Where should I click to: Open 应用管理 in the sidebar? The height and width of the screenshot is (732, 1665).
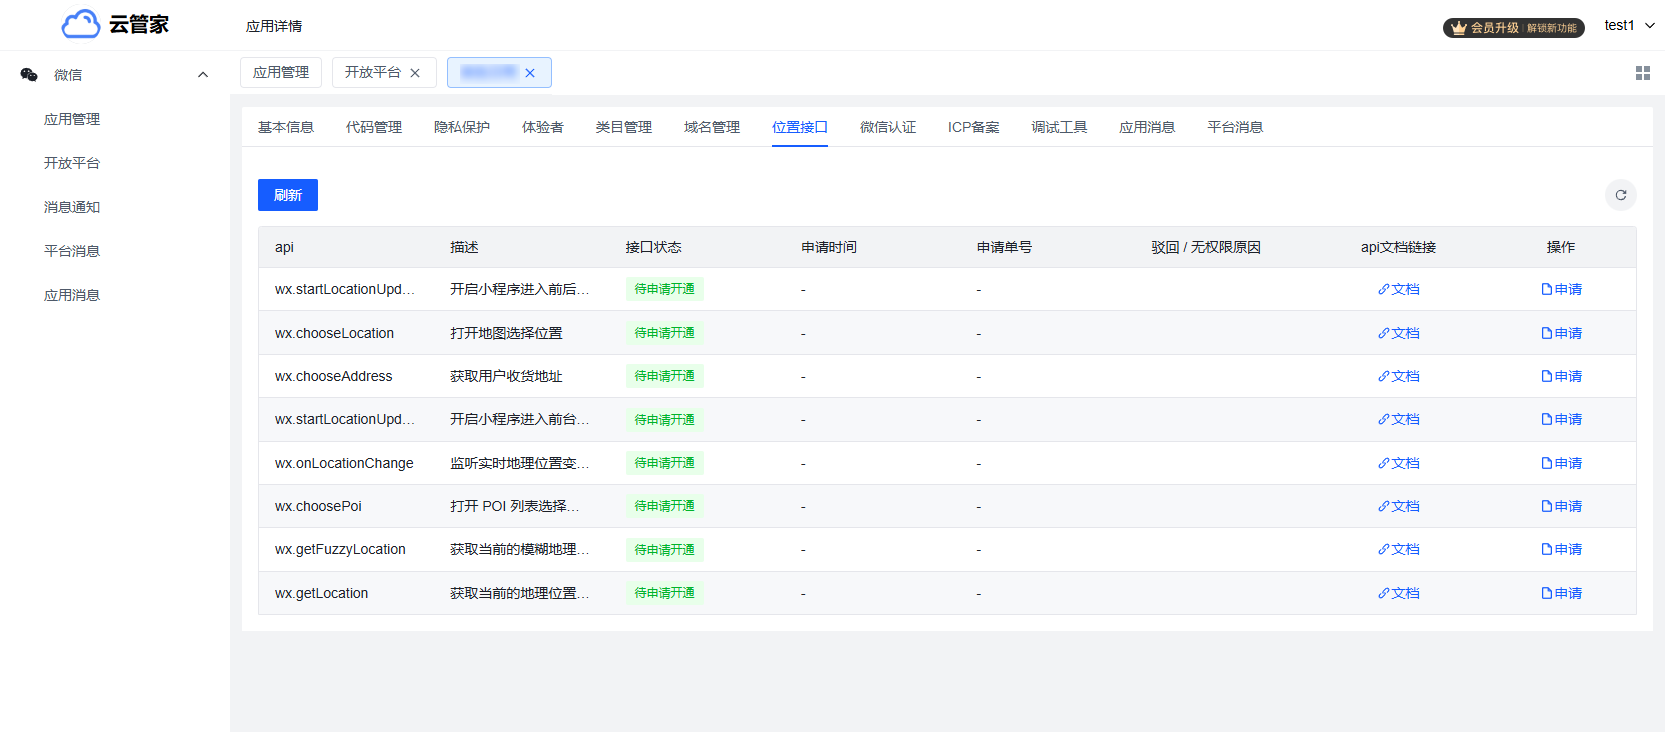tap(72, 119)
